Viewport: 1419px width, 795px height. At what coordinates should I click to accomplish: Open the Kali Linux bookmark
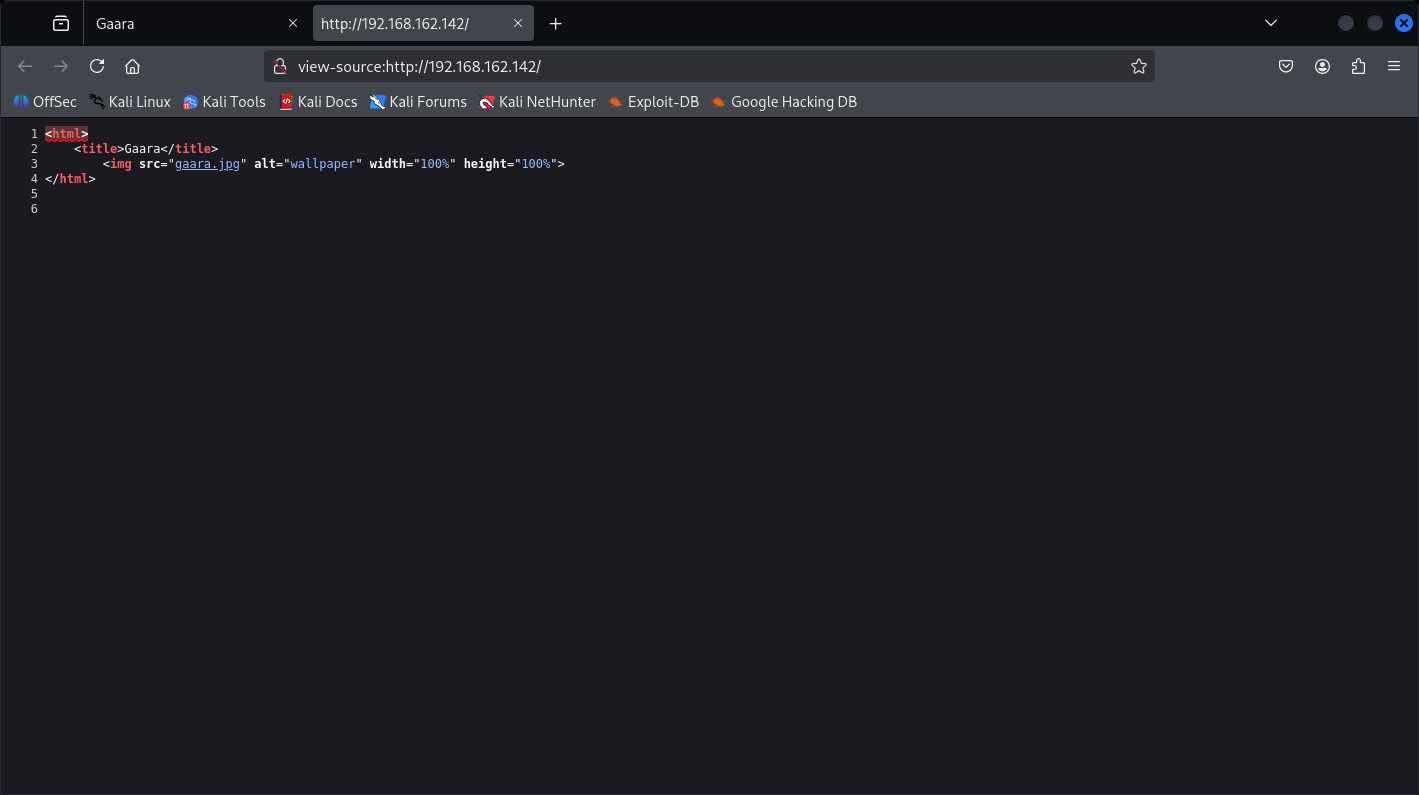tap(130, 101)
